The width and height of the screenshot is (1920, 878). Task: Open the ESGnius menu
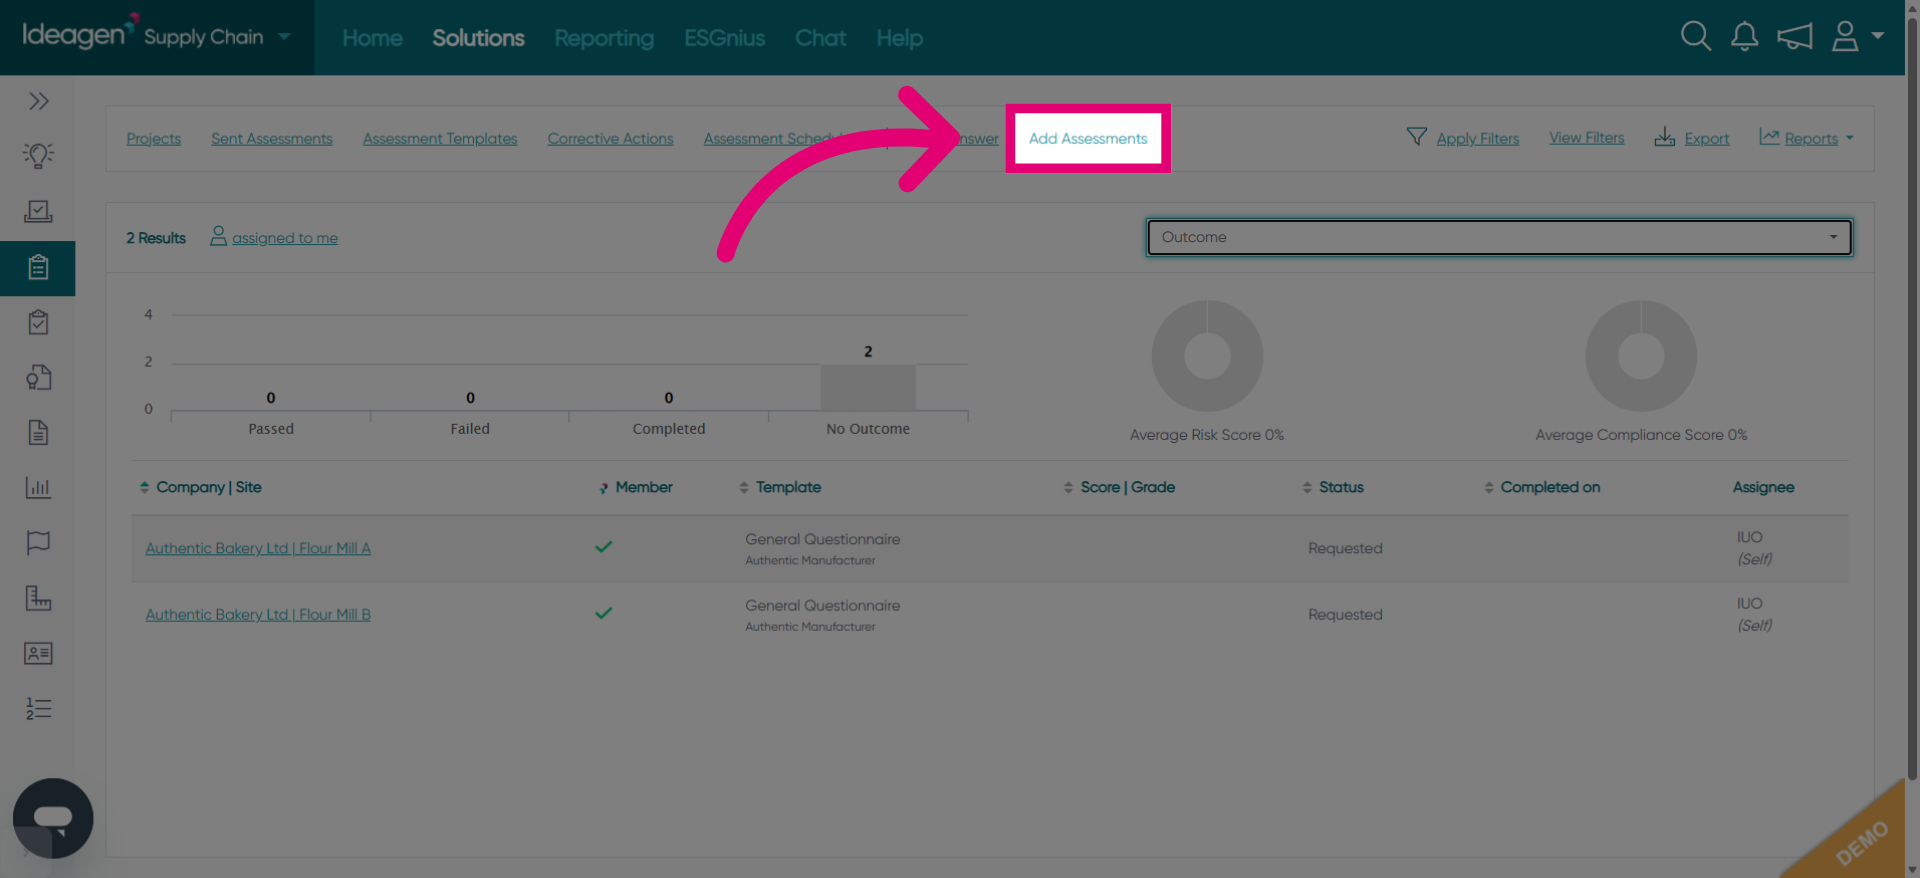pyautogui.click(x=724, y=38)
